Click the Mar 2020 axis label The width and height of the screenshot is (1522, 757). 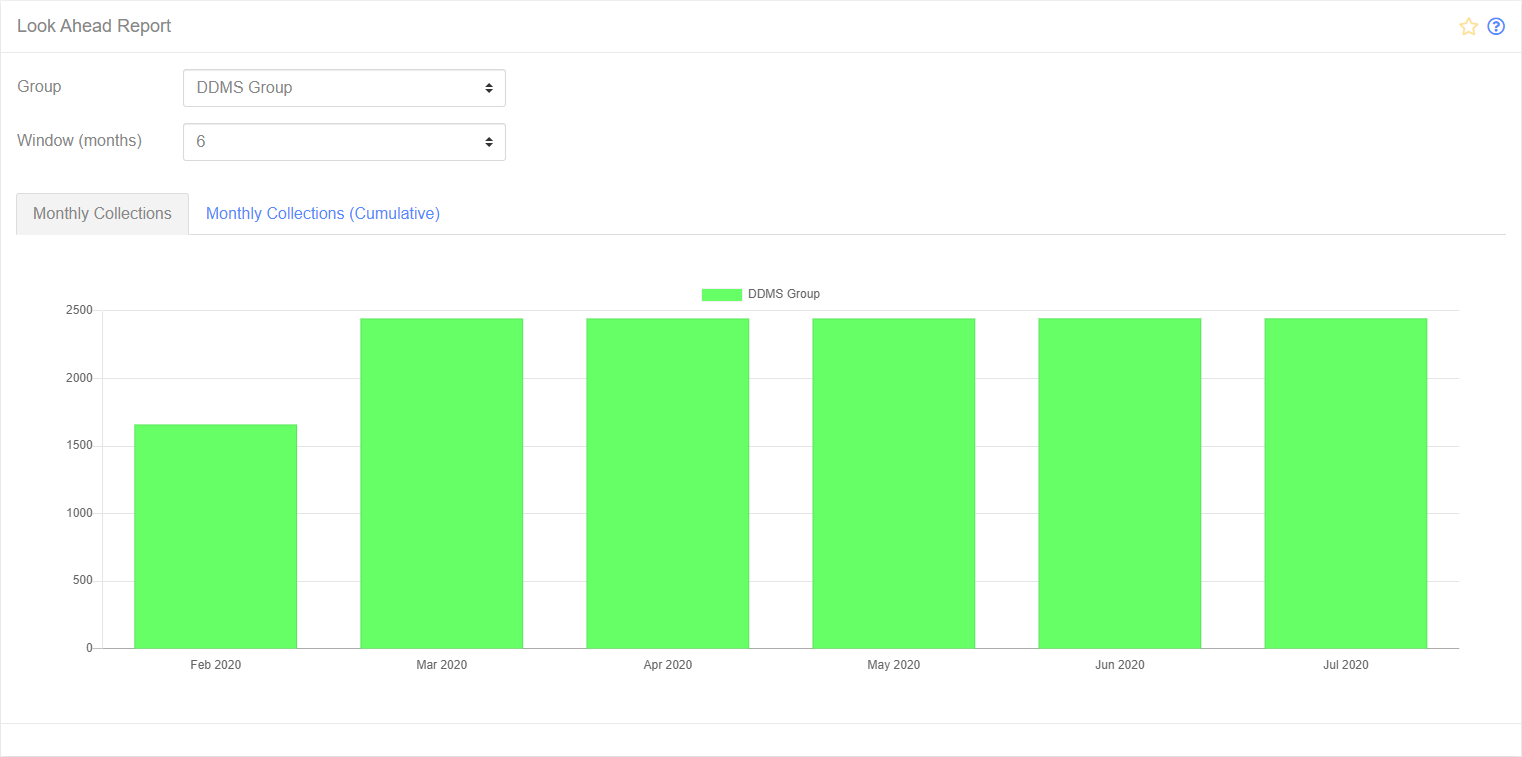coord(442,665)
